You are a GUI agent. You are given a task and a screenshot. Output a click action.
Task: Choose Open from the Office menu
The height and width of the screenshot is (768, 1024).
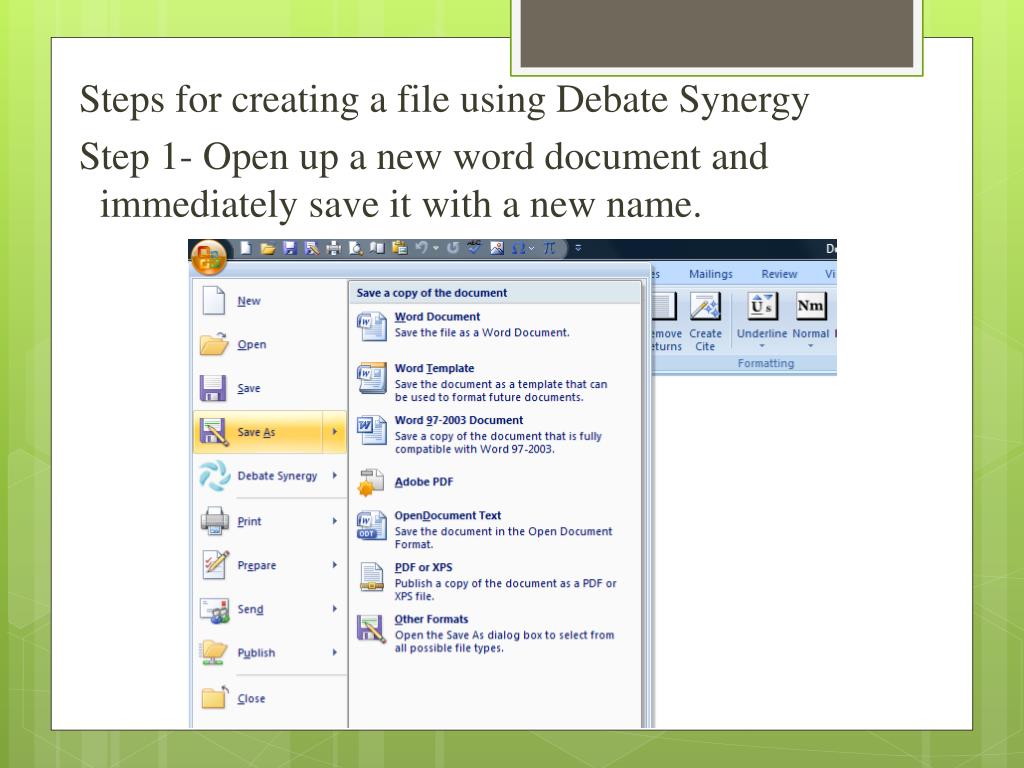(x=270, y=344)
